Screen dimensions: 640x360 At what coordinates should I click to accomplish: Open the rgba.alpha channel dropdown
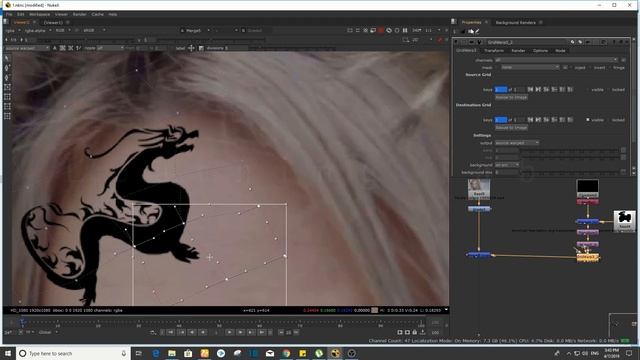click(38, 30)
